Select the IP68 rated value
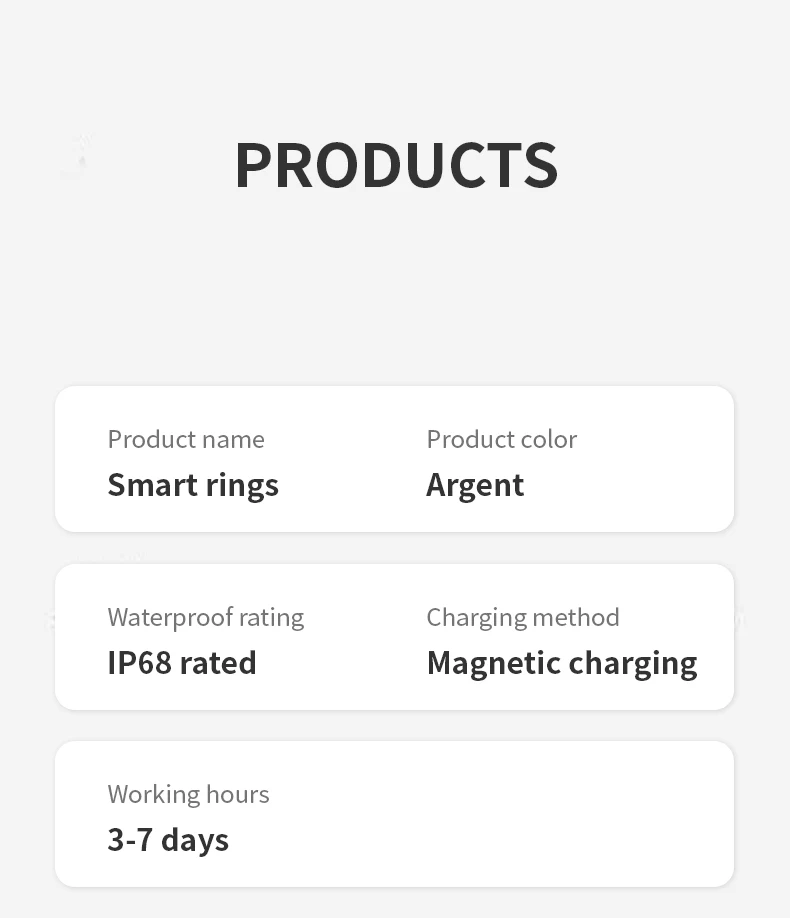Viewport: 790px width, 918px height. pos(182,663)
